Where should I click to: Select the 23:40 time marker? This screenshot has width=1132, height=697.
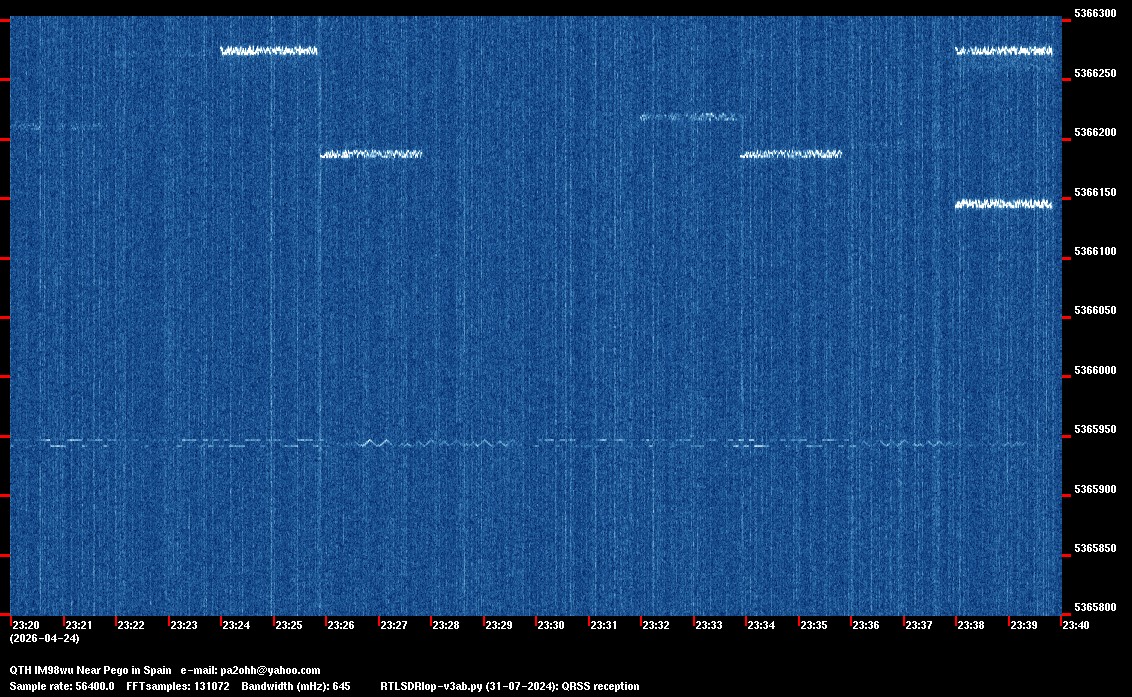click(x=1076, y=625)
